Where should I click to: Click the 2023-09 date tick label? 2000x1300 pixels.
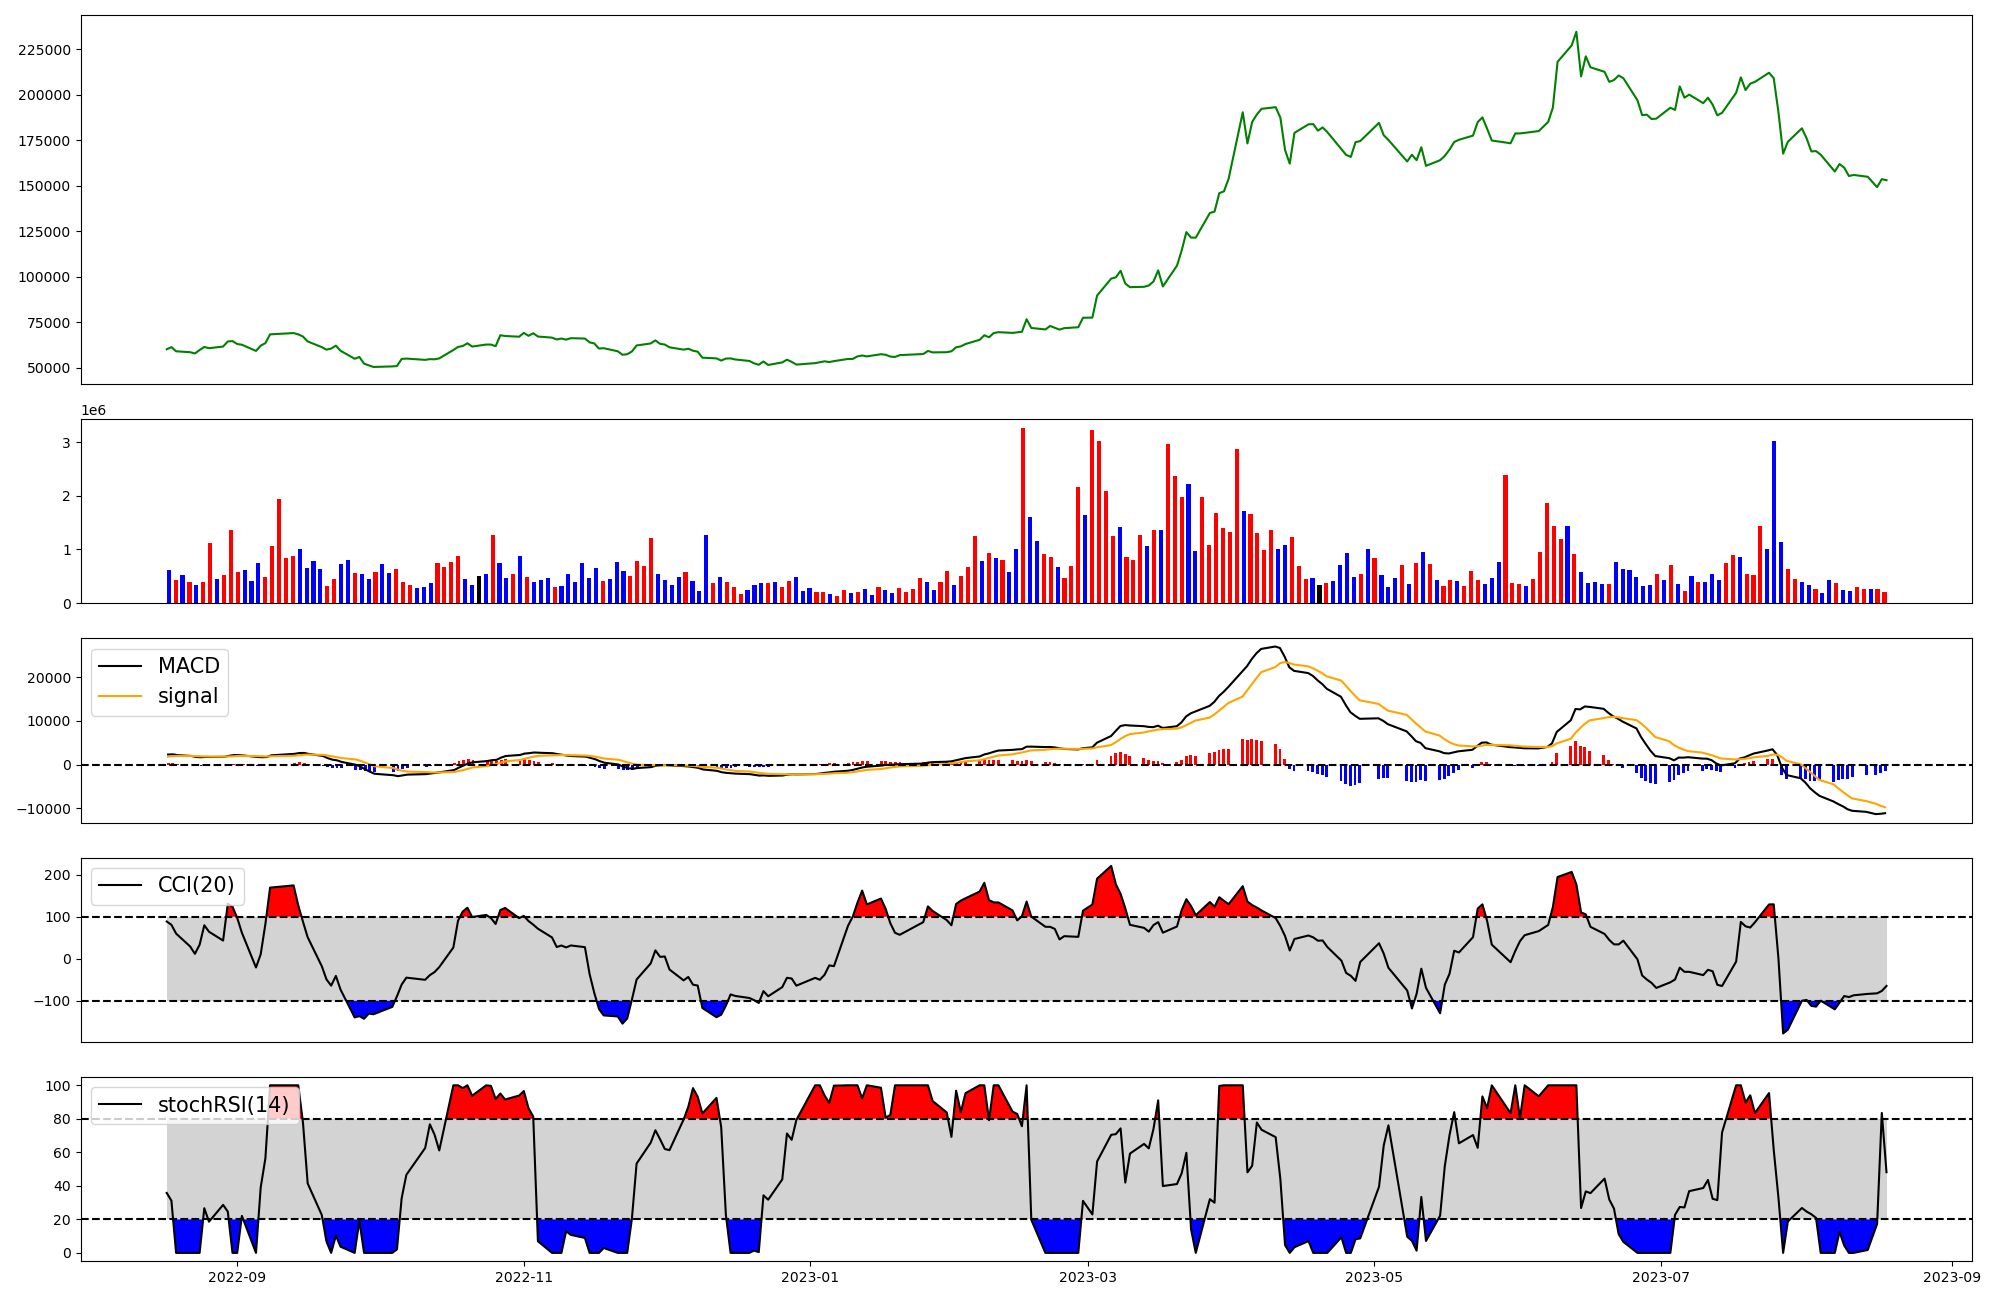(x=1951, y=1277)
